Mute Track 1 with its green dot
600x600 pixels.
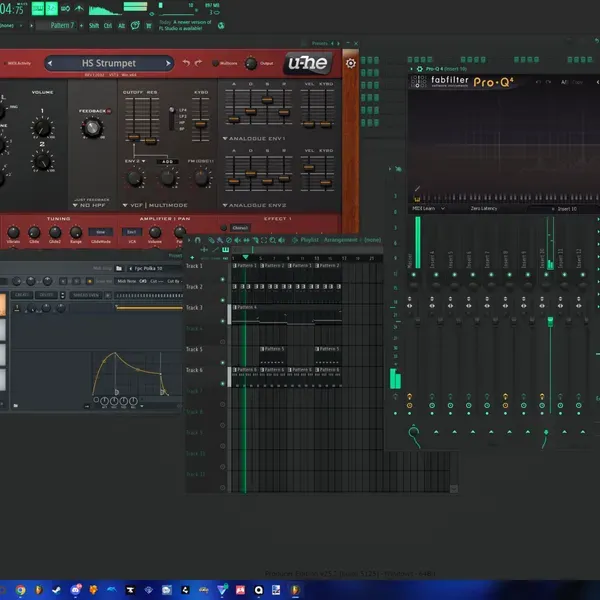223,280
